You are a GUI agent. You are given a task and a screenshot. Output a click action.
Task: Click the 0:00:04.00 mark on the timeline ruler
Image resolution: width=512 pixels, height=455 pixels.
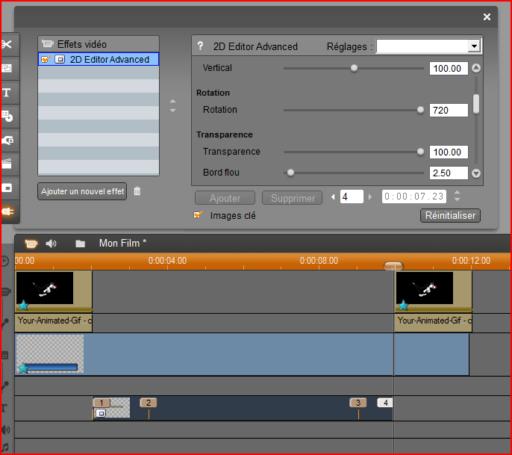167,261
